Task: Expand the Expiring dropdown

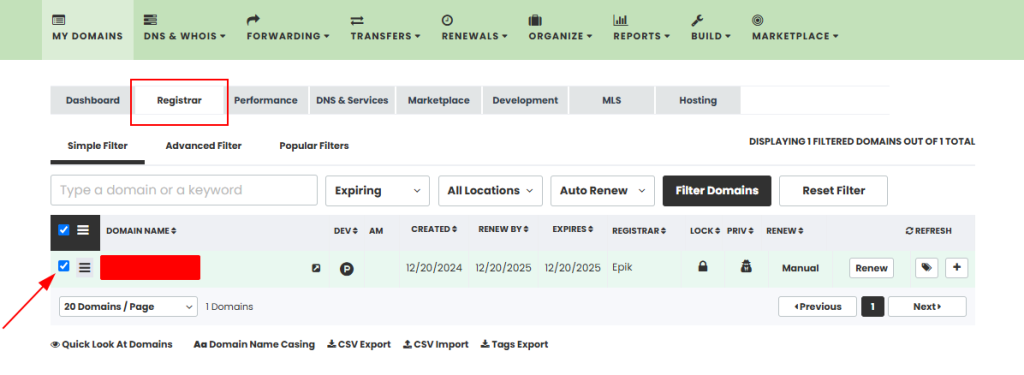Action: [377, 191]
